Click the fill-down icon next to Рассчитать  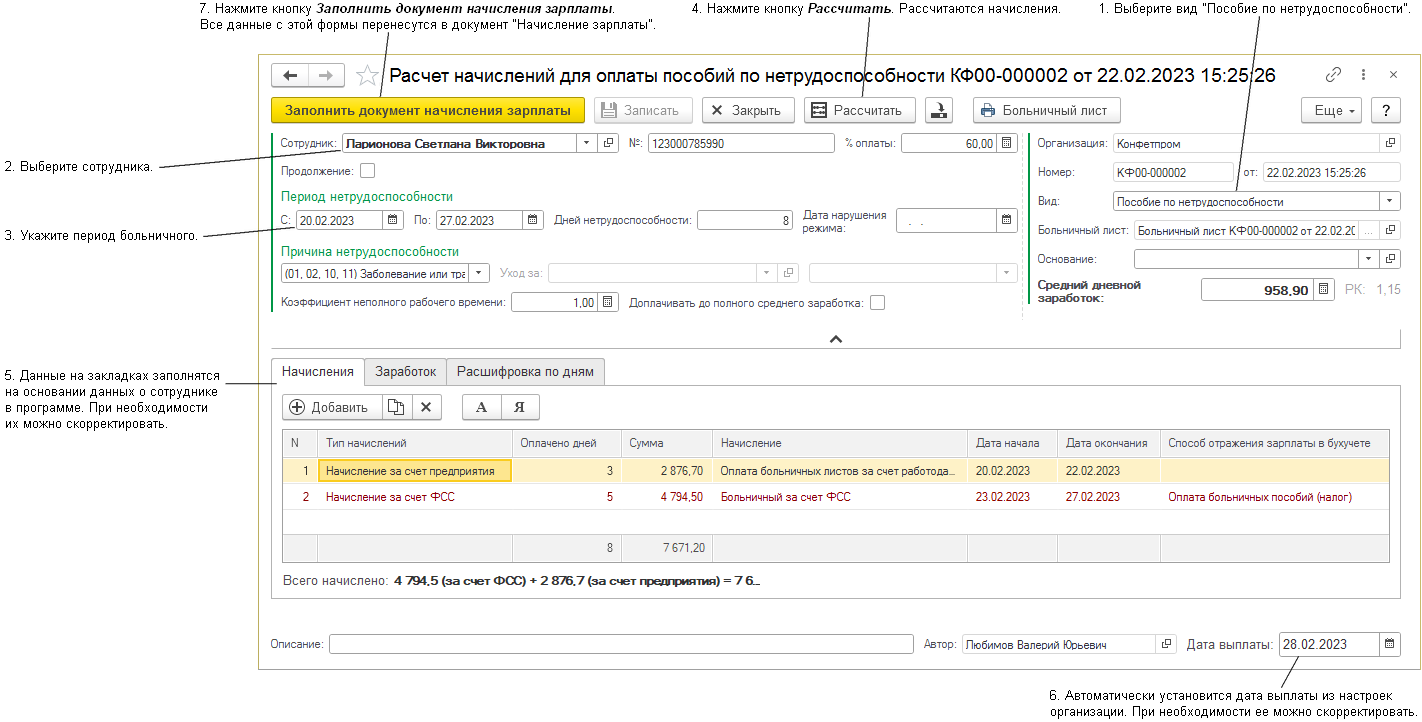pos(939,111)
